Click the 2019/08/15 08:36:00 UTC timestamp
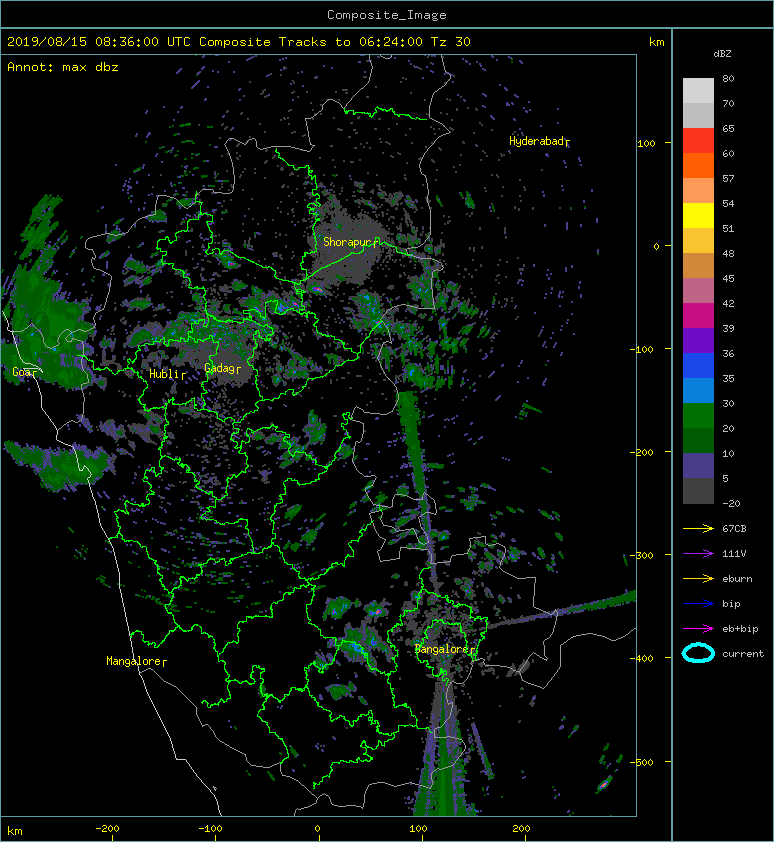This screenshot has width=774, height=842. click(99, 42)
